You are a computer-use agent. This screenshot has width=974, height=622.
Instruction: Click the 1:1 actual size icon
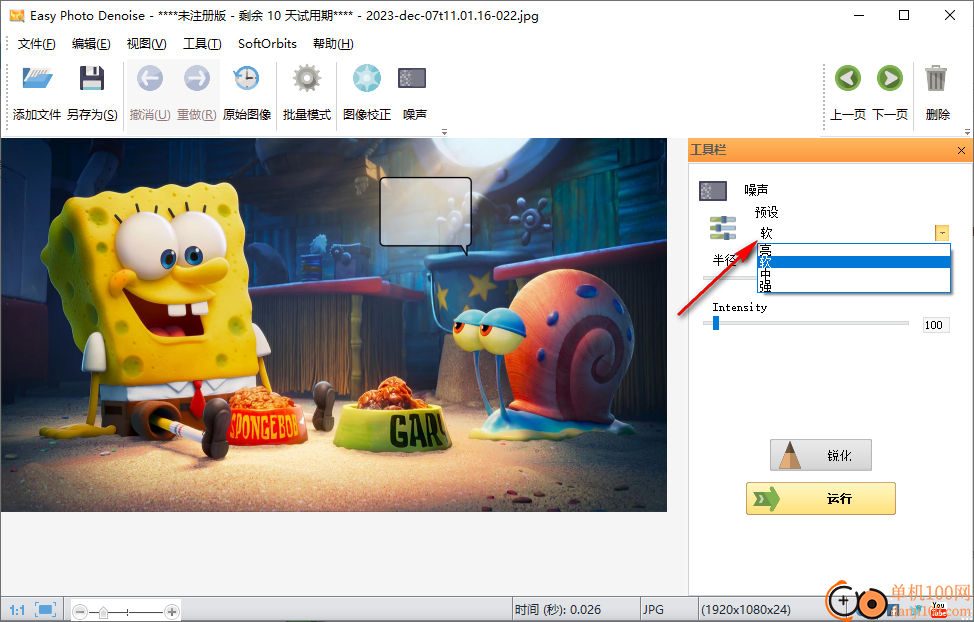(17, 610)
